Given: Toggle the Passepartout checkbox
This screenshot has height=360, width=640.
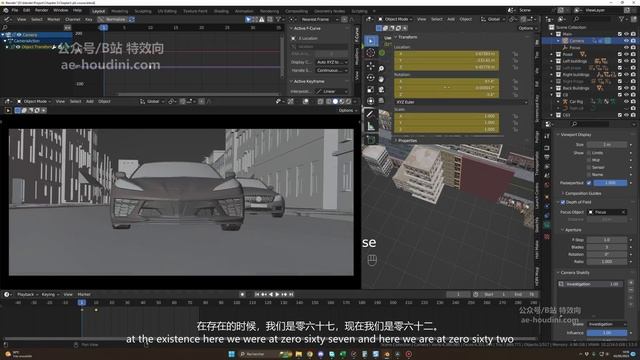Looking at the screenshot, I should [589, 183].
